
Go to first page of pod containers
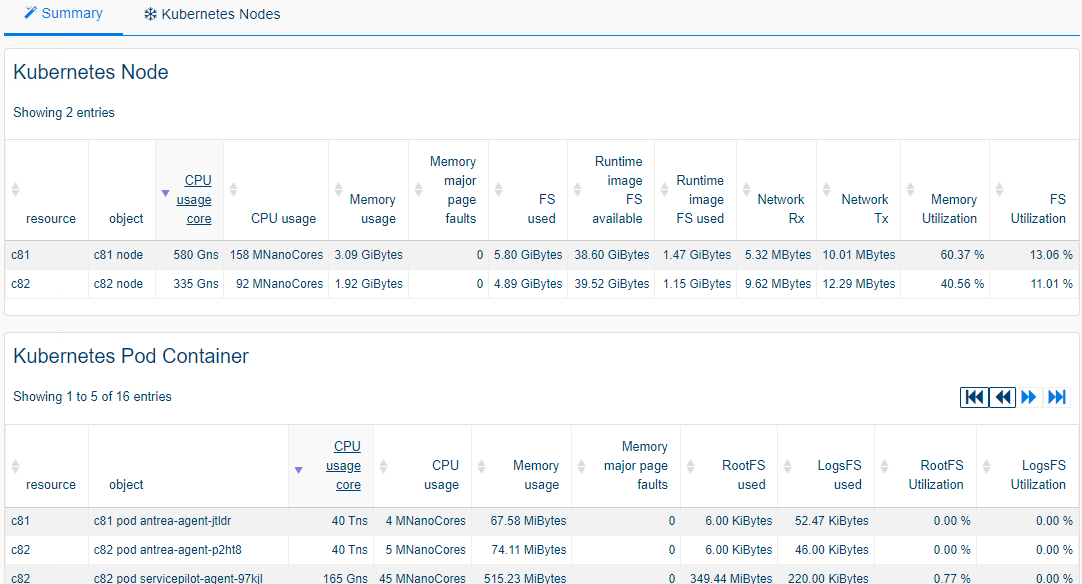coord(974,397)
